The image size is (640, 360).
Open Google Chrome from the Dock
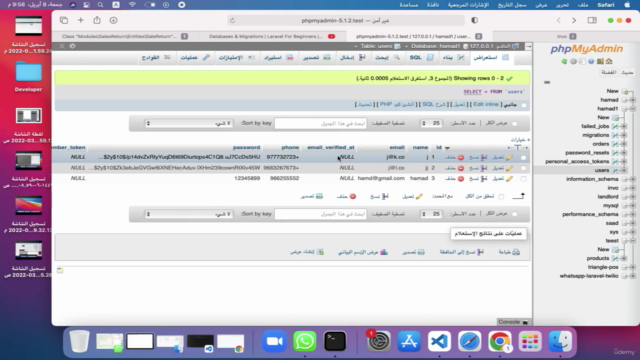click(500, 341)
